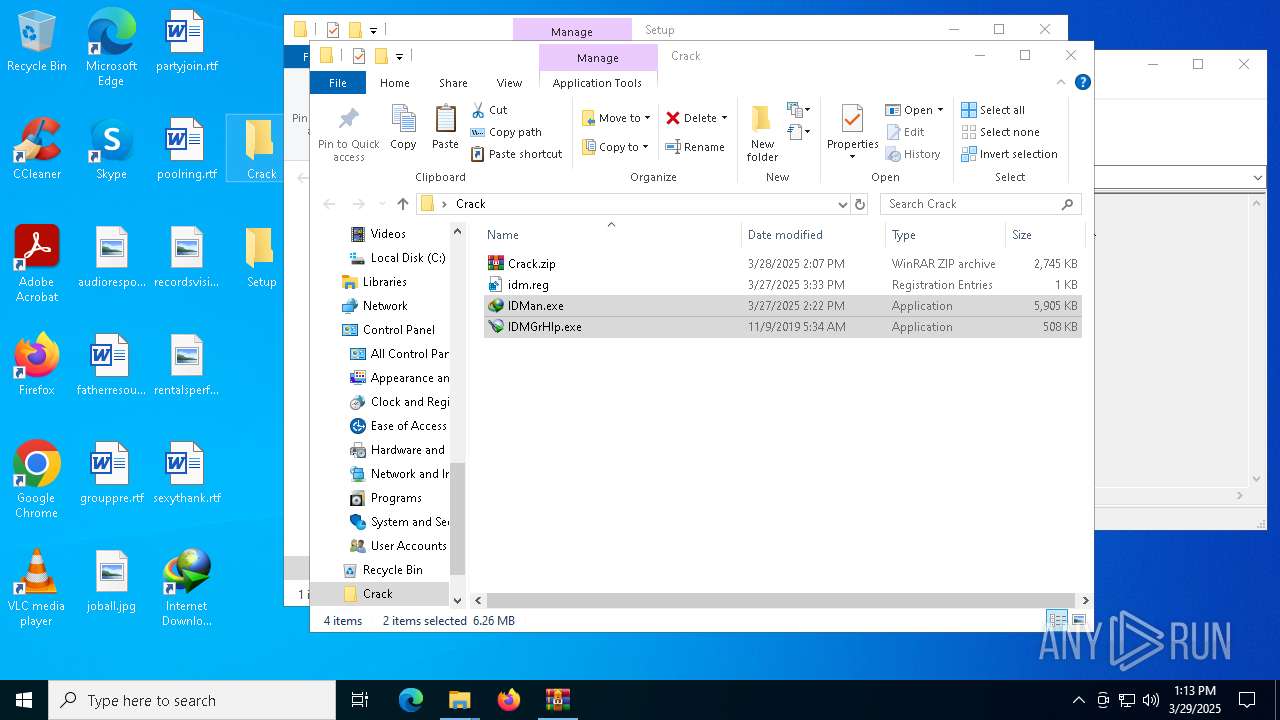Select Local Disk (C:) in navigation pane
The height and width of the screenshot is (720, 1280).
pos(396,258)
